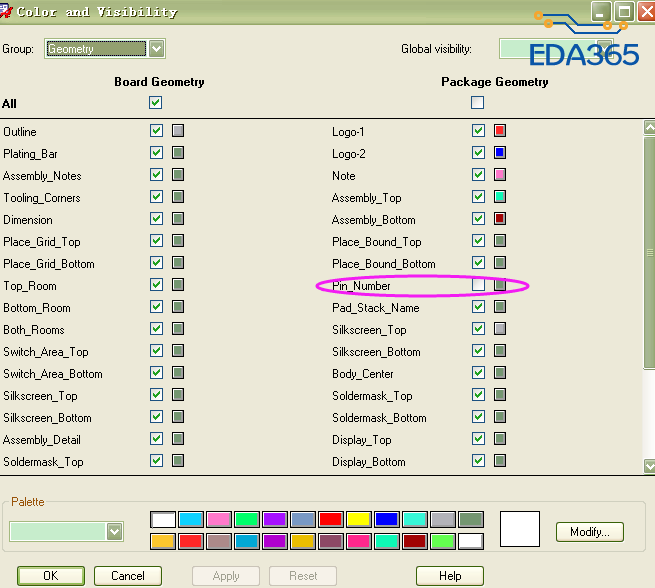655x588 pixels.
Task: Click the Display_Top label
Action: (x=362, y=440)
